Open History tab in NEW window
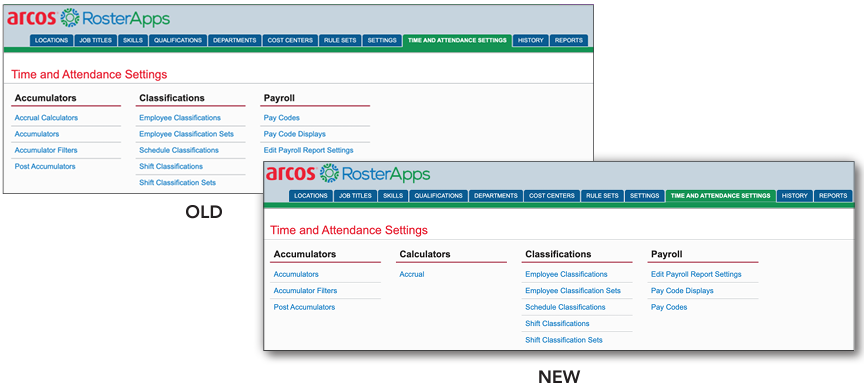This screenshot has height=388, width=864. 795,196
